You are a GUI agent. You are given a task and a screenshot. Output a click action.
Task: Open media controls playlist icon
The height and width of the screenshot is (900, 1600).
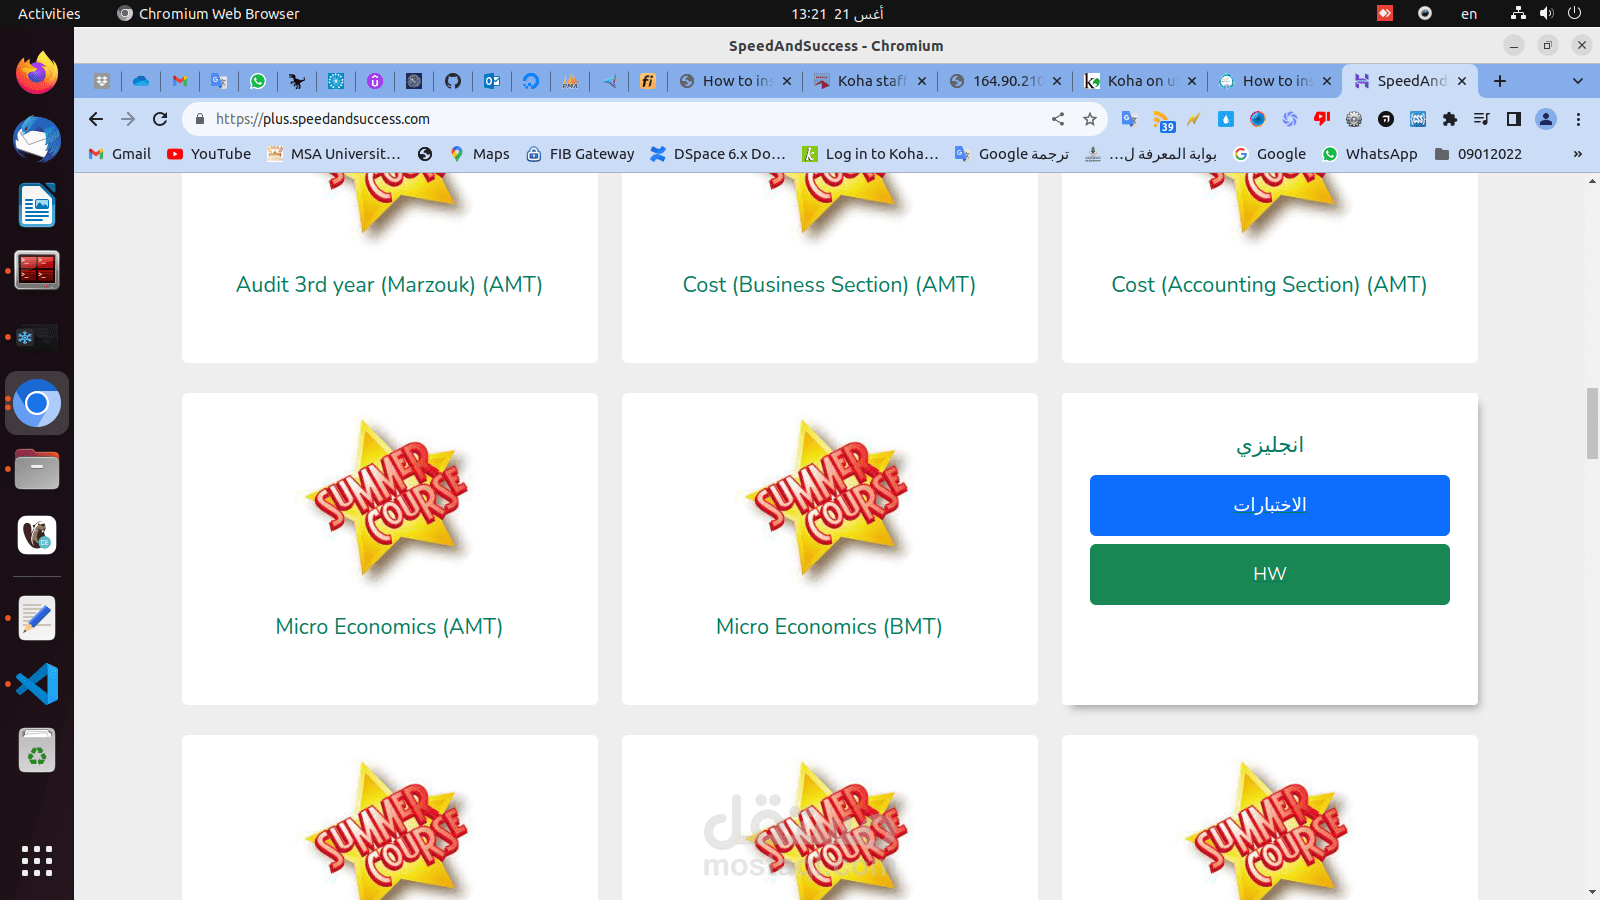coord(1482,119)
